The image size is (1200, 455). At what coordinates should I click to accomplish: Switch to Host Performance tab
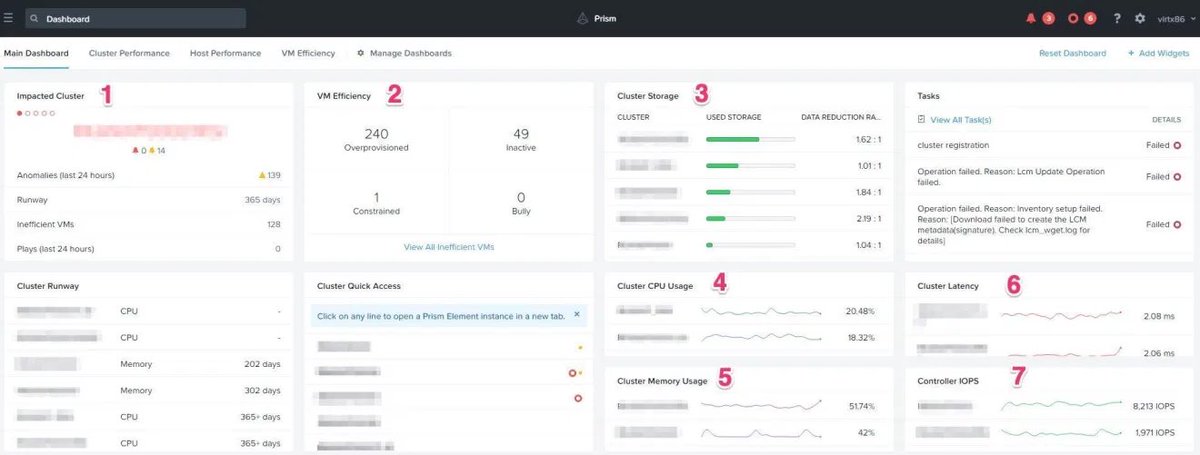coord(225,53)
